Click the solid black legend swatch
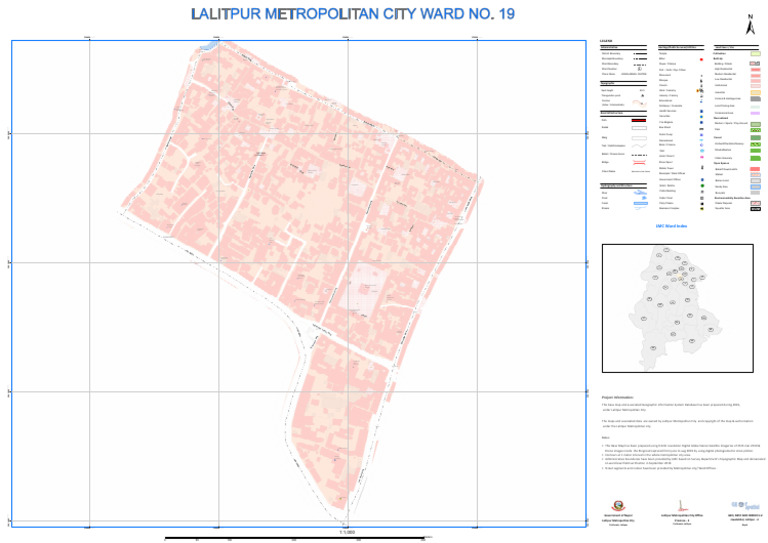The height and width of the screenshot is (543, 768). click(756, 209)
